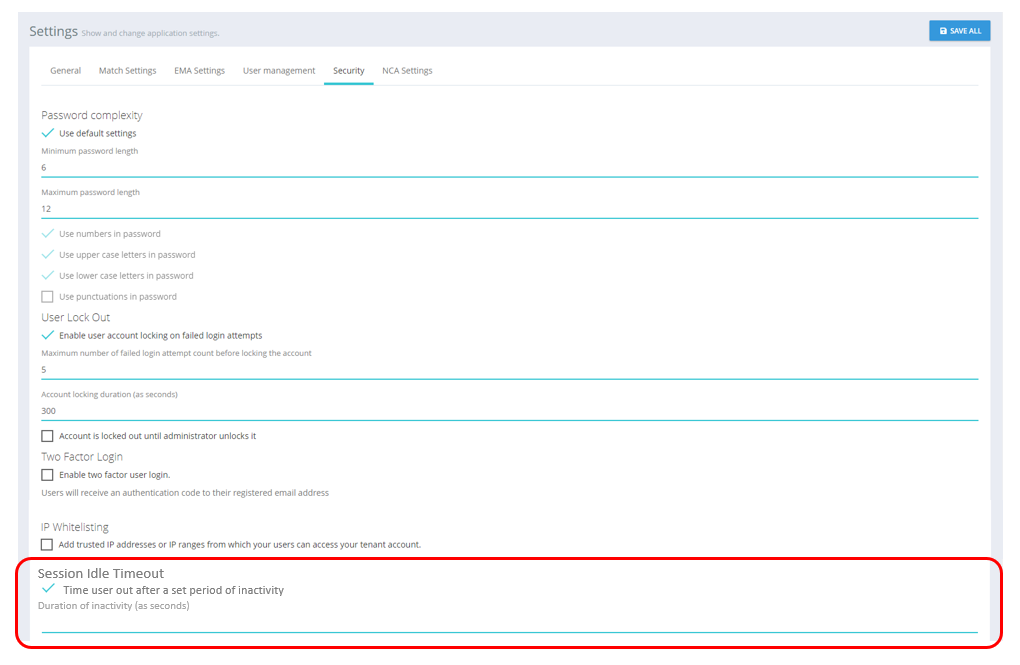Click the Account locking duration field
This screenshot has height=665, width=1020.
tap(509, 411)
